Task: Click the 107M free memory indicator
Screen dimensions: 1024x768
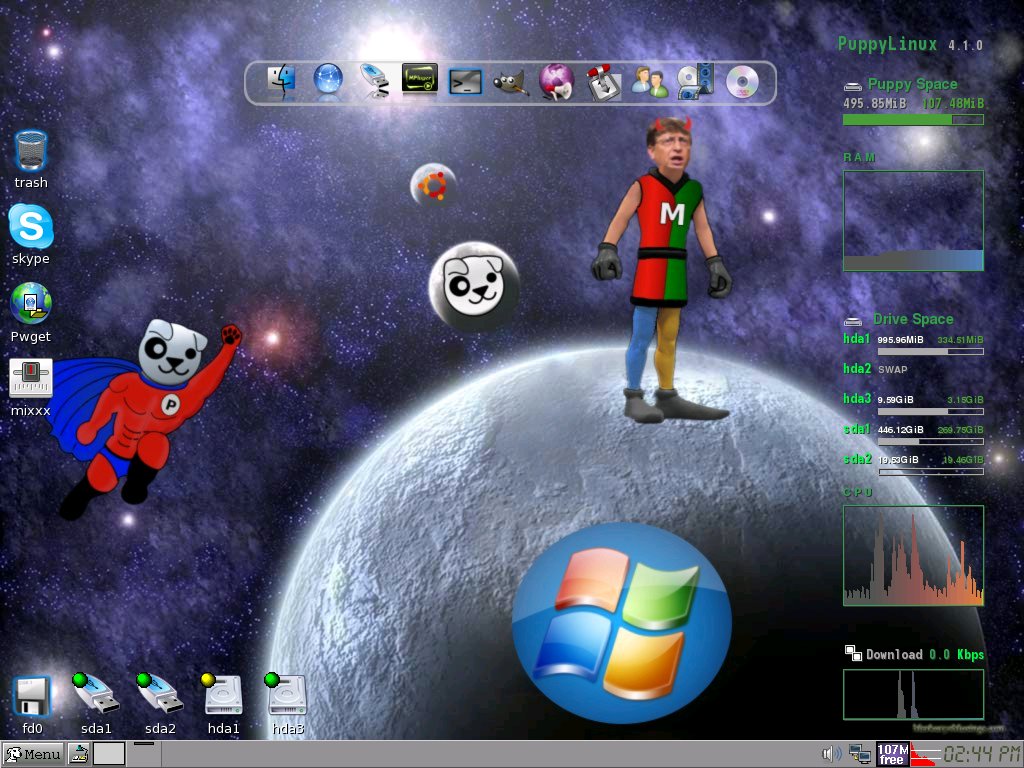Action: point(892,754)
